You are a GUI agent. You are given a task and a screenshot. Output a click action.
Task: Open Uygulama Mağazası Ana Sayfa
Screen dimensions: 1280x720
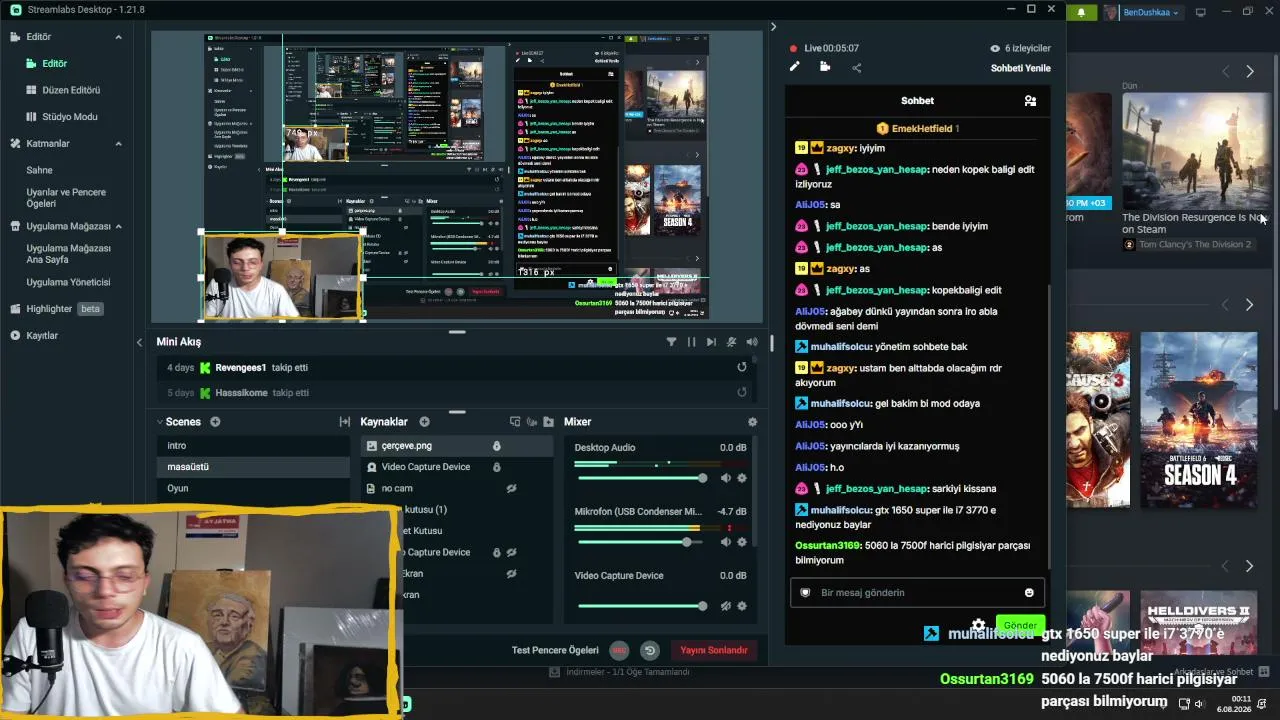point(68,254)
